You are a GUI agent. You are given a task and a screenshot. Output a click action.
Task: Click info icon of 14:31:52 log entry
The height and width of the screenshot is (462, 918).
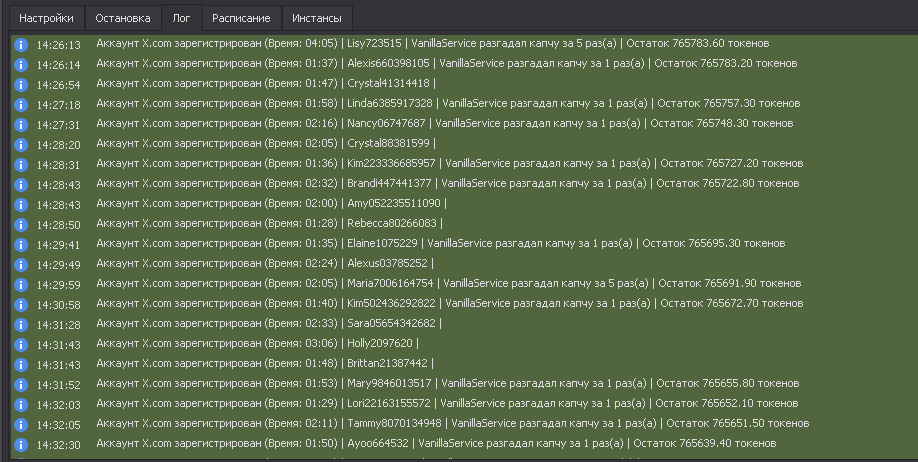(x=21, y=385)
